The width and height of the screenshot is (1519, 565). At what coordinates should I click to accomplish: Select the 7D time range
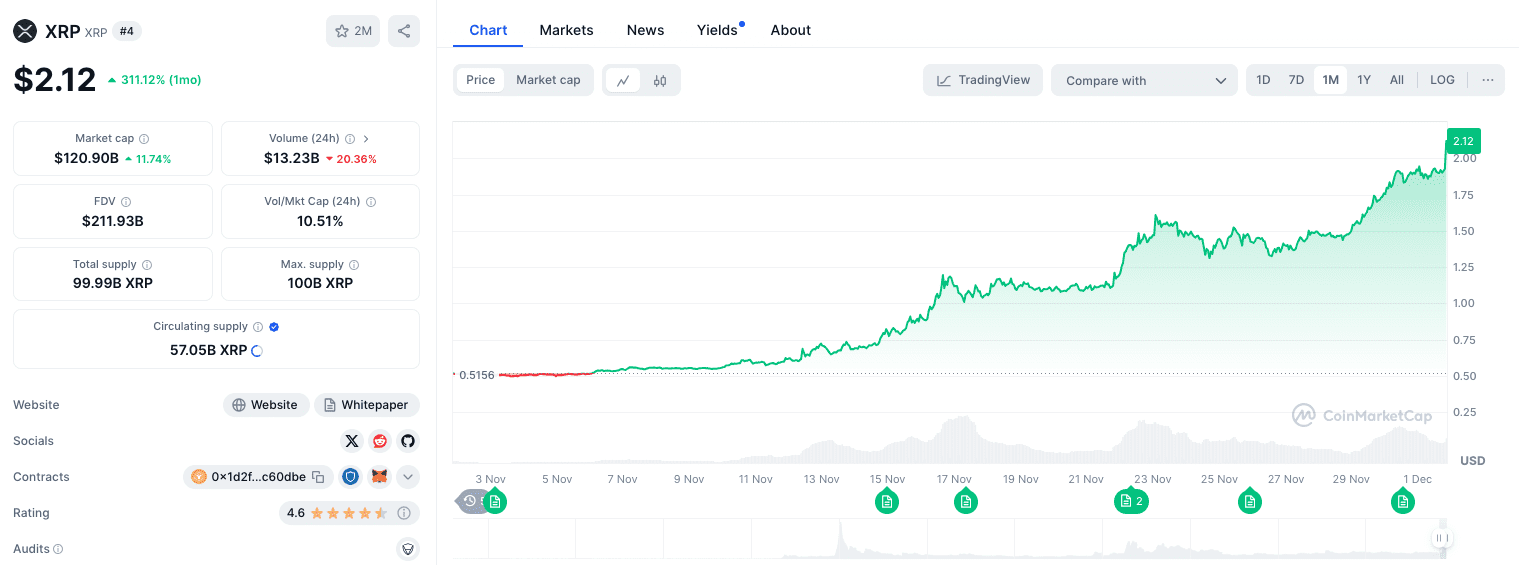tap(1296, 80)
